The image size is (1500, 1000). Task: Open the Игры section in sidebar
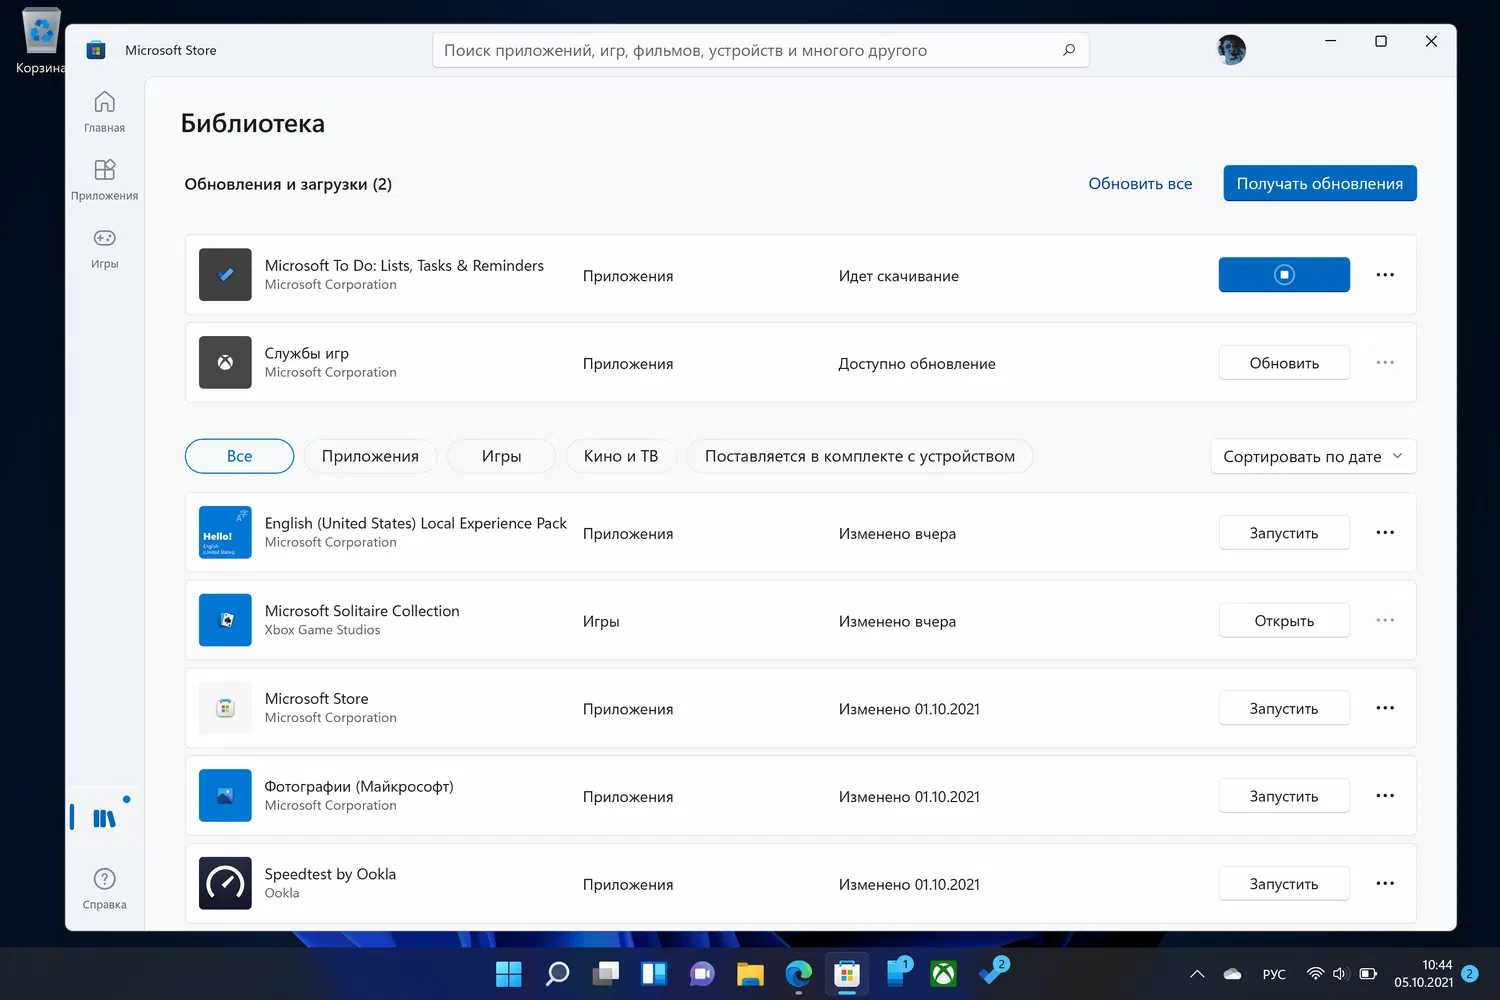point(105,248)
